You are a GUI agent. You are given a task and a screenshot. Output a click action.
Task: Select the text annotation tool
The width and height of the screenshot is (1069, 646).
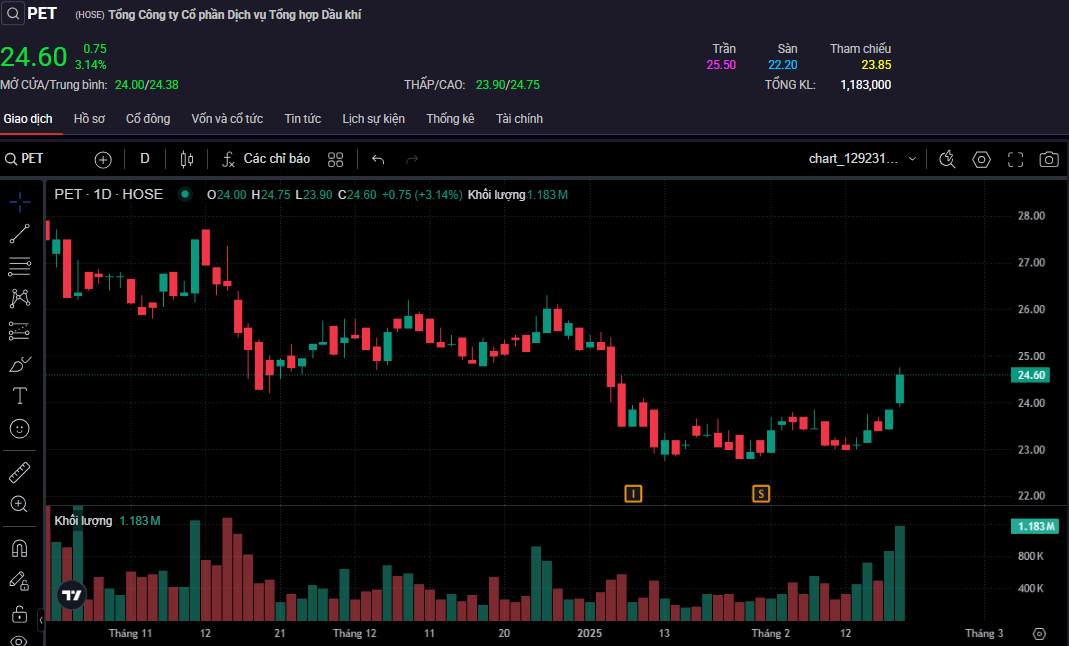click(x=19, y=396)
